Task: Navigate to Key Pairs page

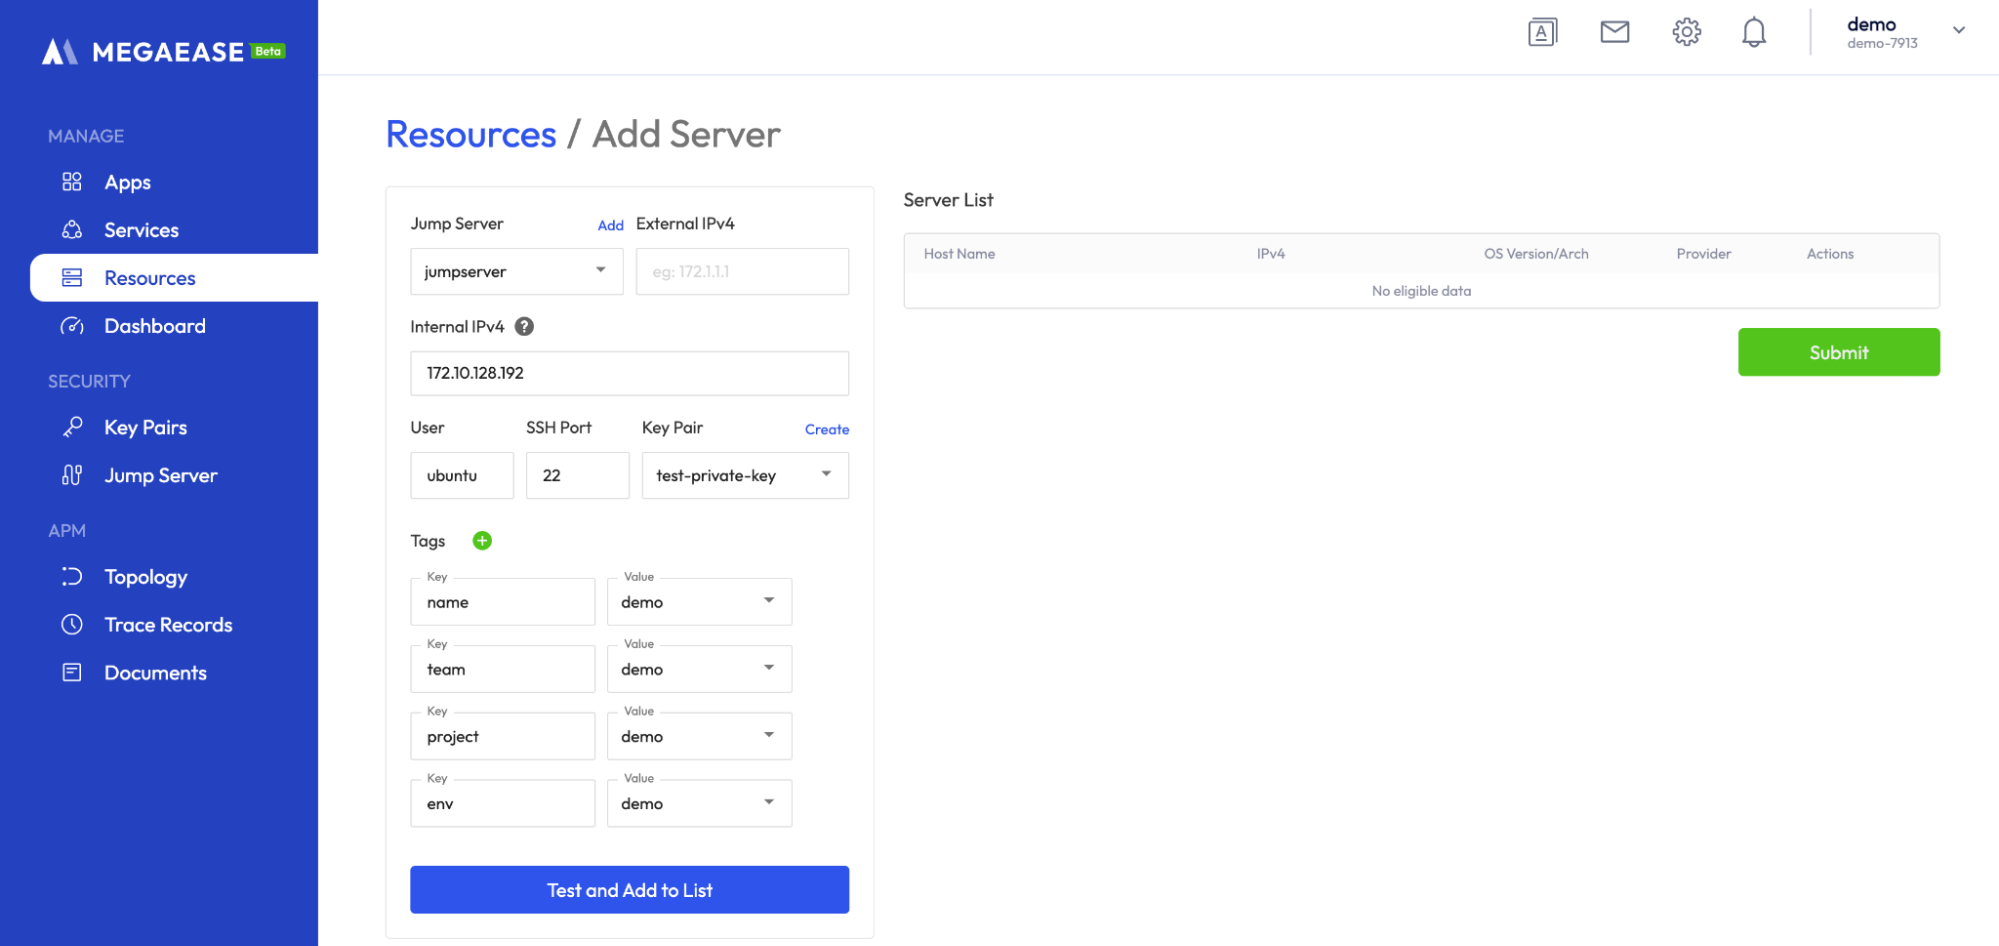Action: point(145,427)
